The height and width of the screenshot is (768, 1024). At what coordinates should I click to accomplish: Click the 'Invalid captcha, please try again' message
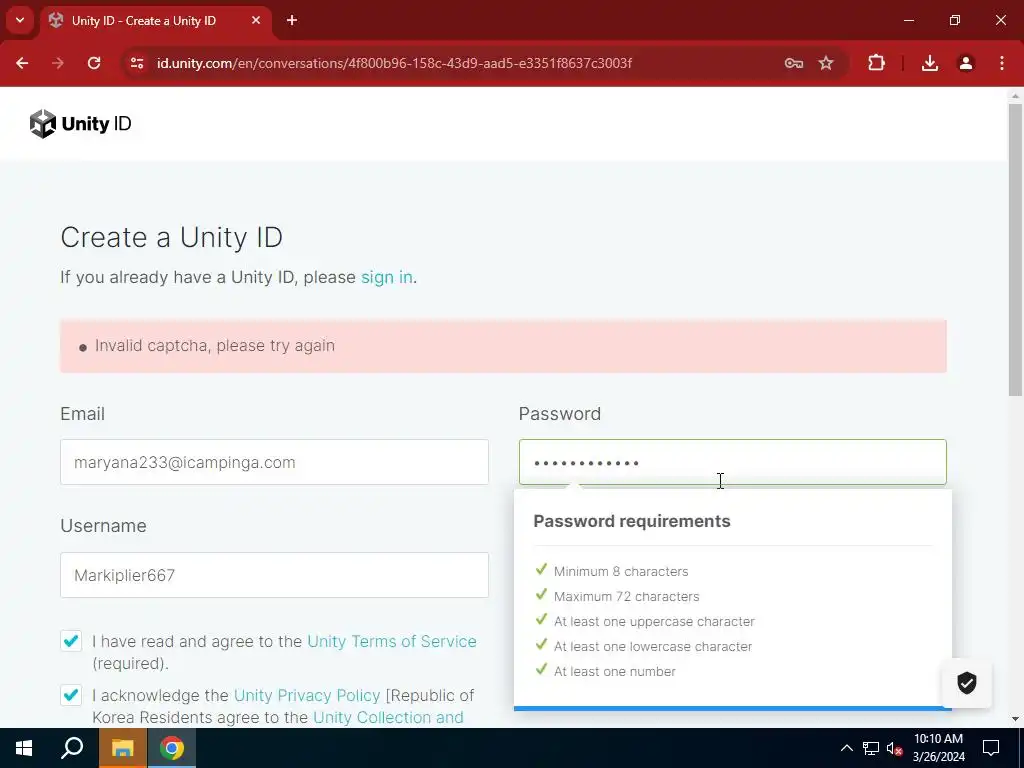point(215,345)
